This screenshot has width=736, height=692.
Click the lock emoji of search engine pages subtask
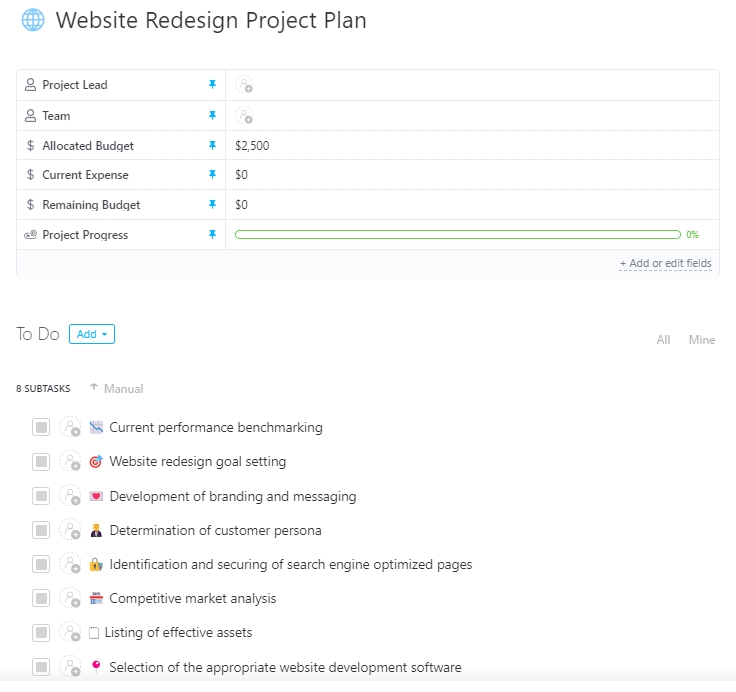[96, 564]
